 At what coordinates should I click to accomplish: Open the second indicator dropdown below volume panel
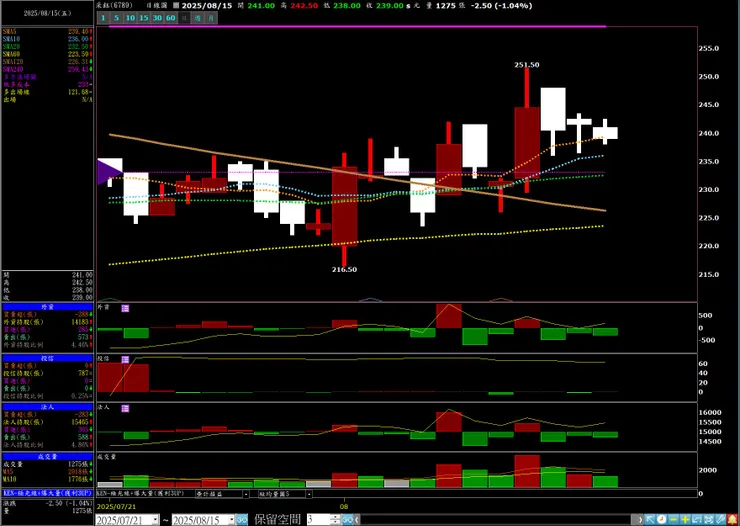309,494
